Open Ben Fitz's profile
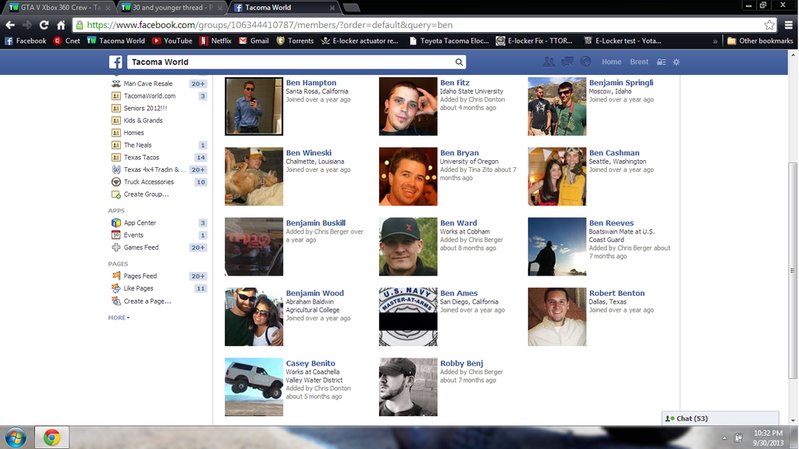Viewport: 799px width, 449px height. (455, 83)
